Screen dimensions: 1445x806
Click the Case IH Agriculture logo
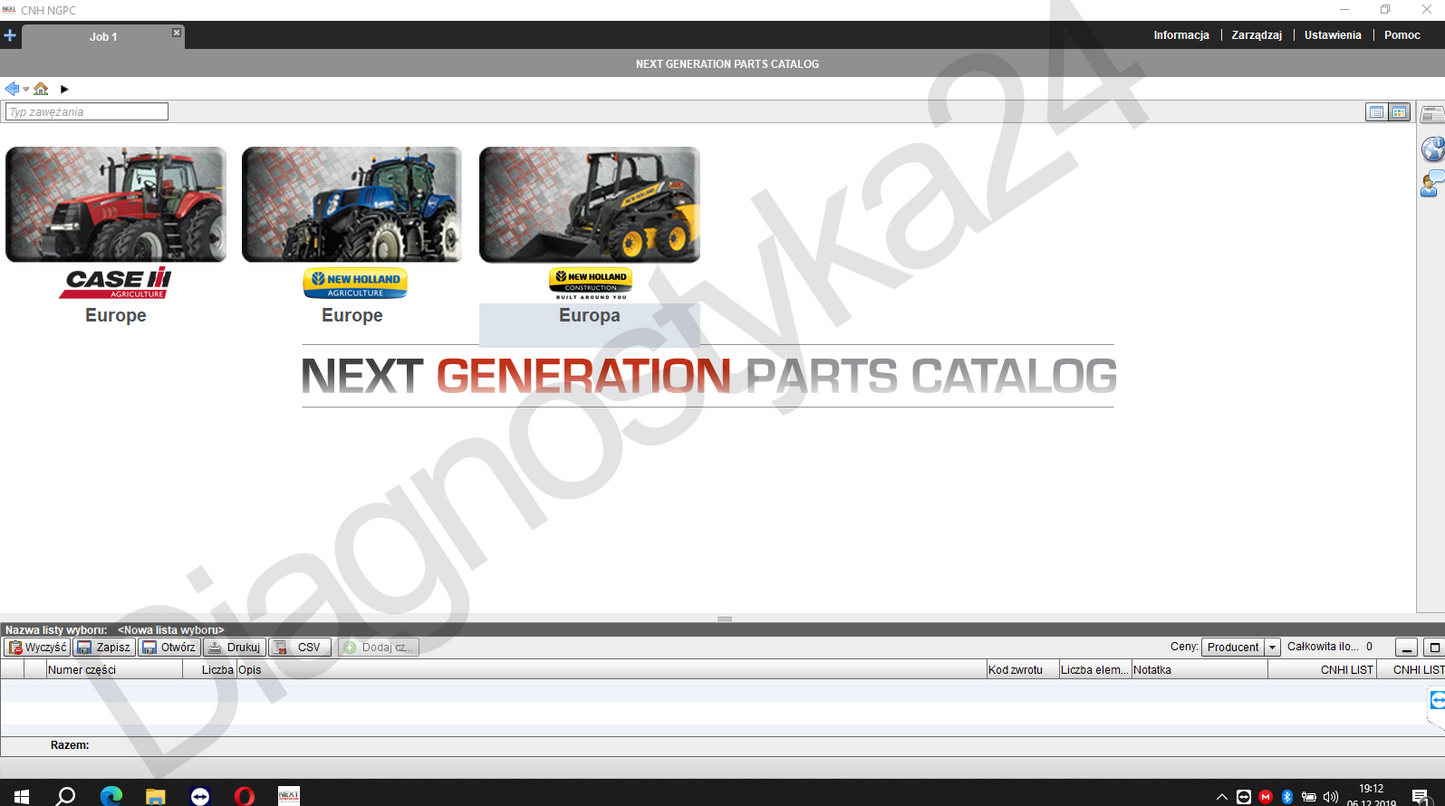[116, 283]
